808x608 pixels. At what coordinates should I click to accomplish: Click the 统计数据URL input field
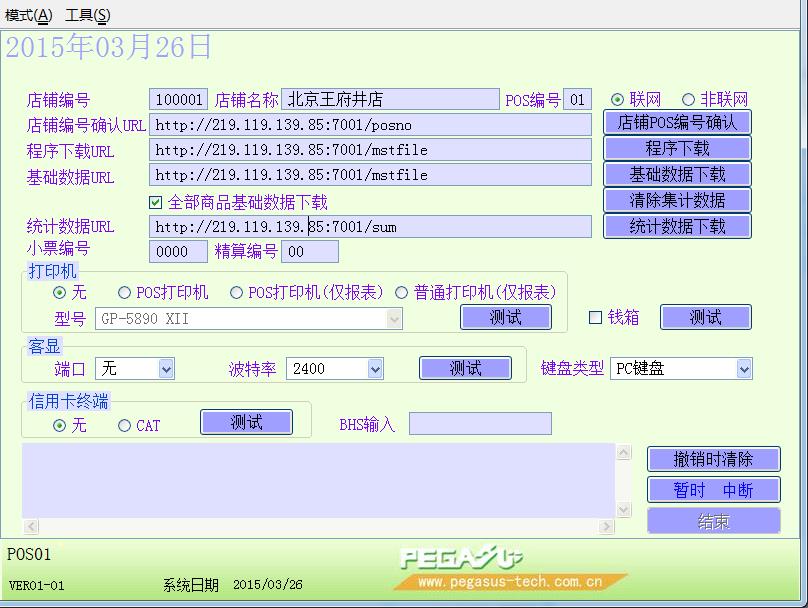(x=370, y=227)
